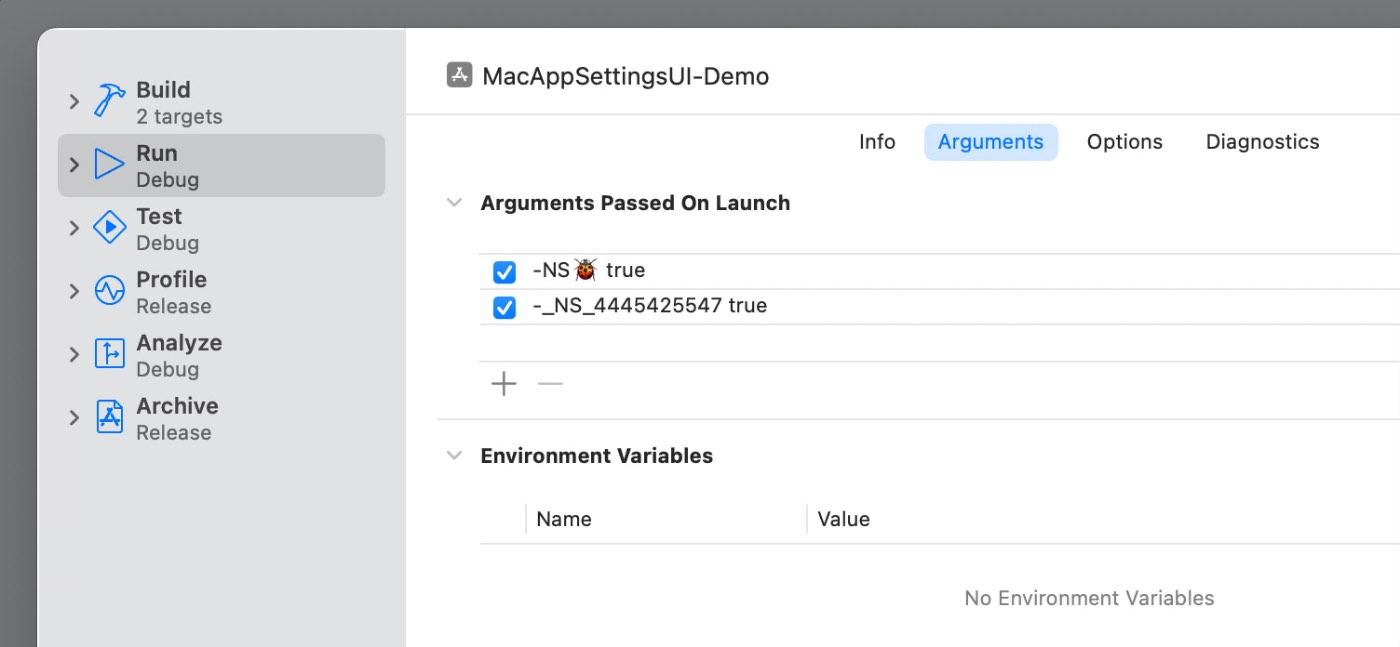The width and height of the screenshot is (1400, 647).
Task: Remove argument using the minus button
Action: pyautogui.click(x=550, y=384)
